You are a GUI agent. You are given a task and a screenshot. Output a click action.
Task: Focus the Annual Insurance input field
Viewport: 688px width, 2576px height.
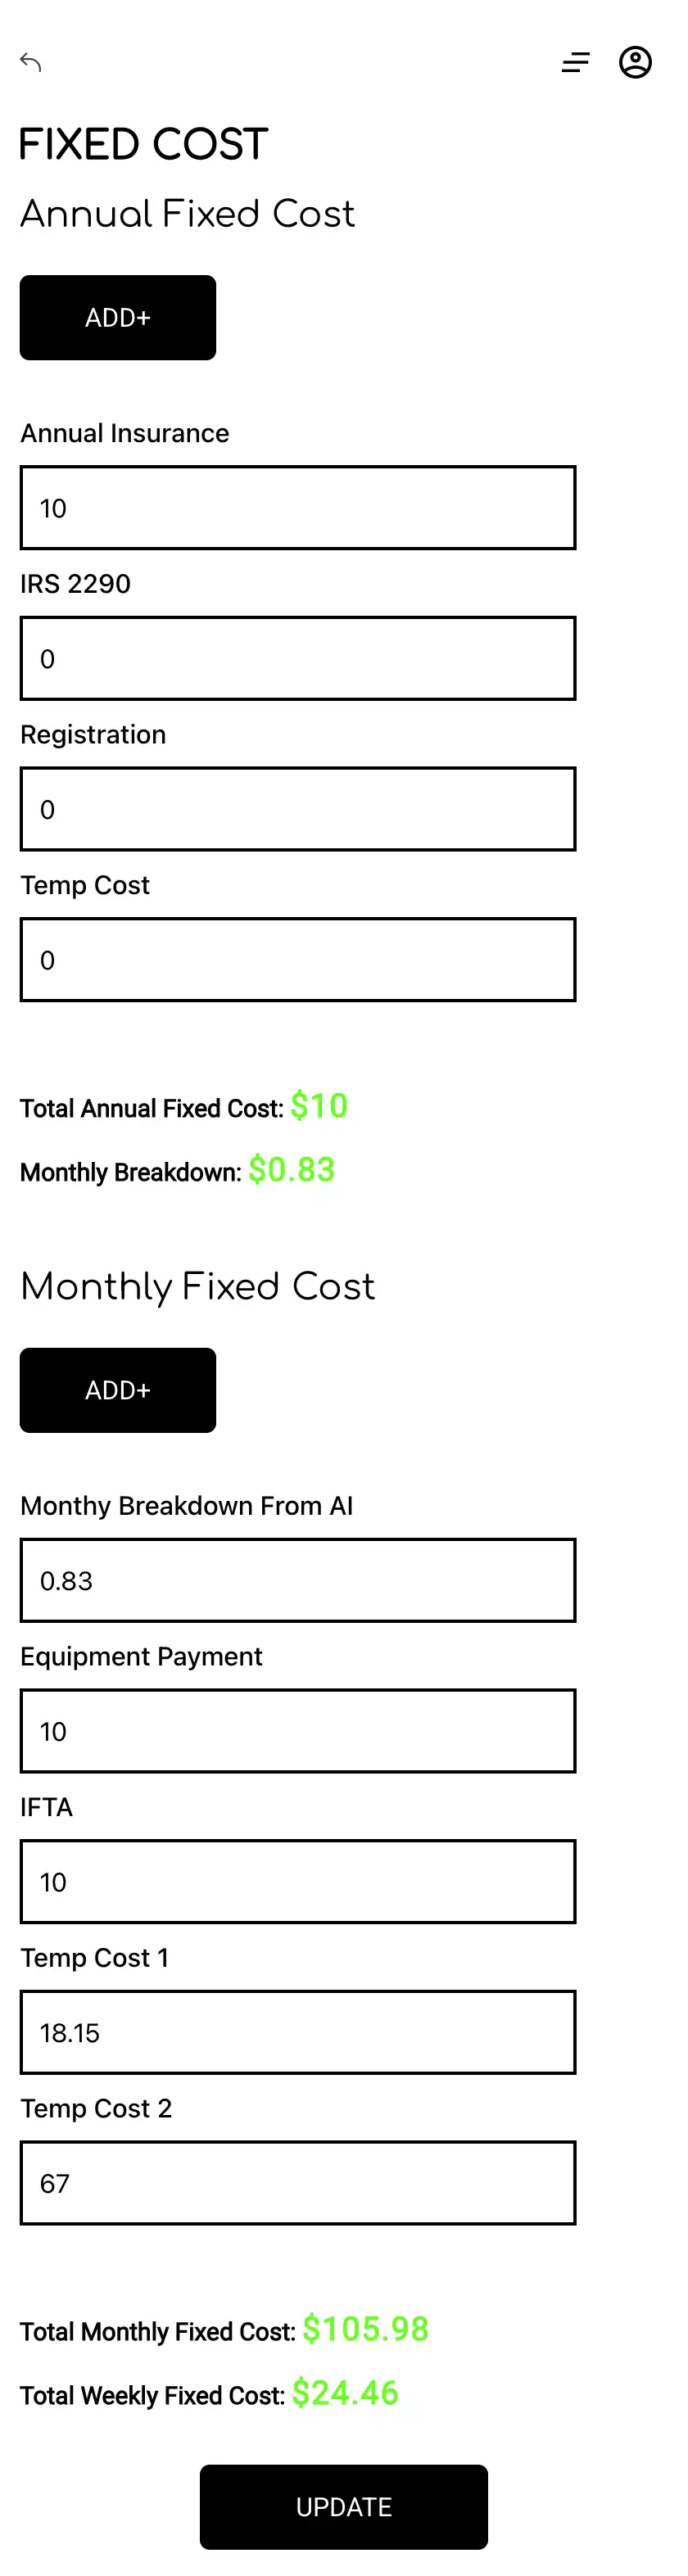pyautogui.click(x=298, y=508)
